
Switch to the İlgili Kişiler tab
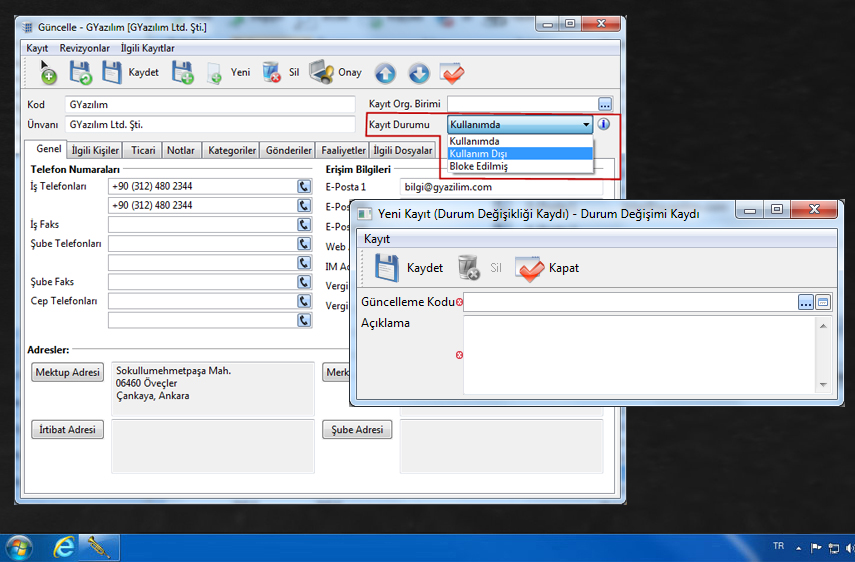(x=95, y=151)
